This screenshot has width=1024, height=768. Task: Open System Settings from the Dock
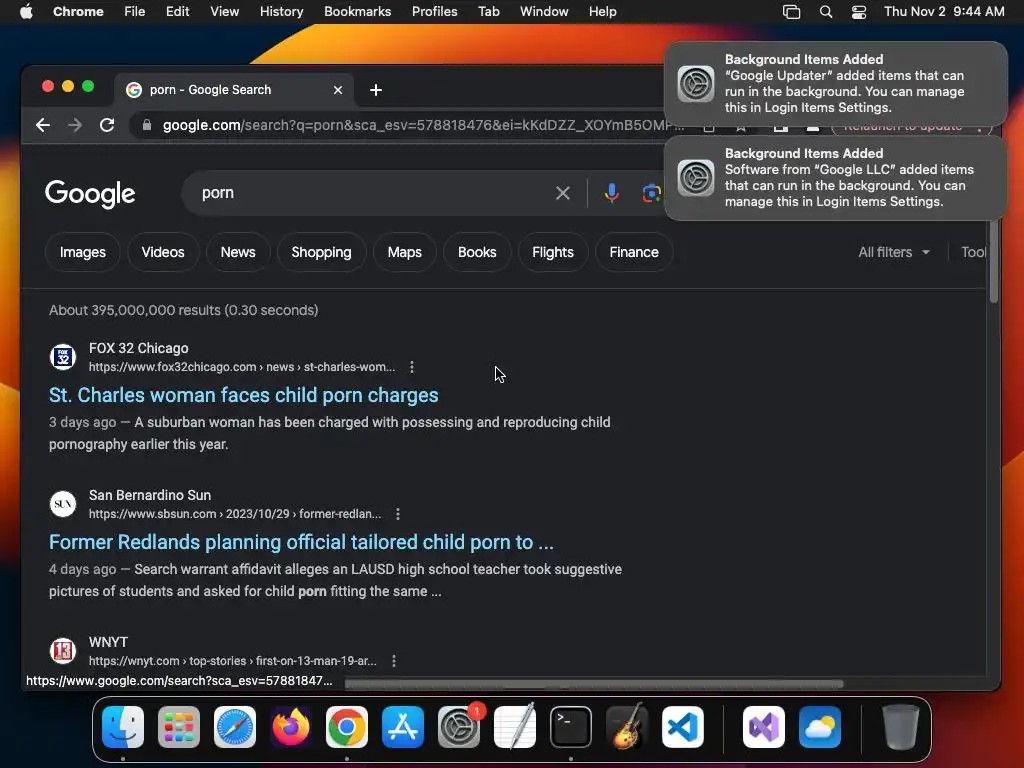click(x=459, y=727)
